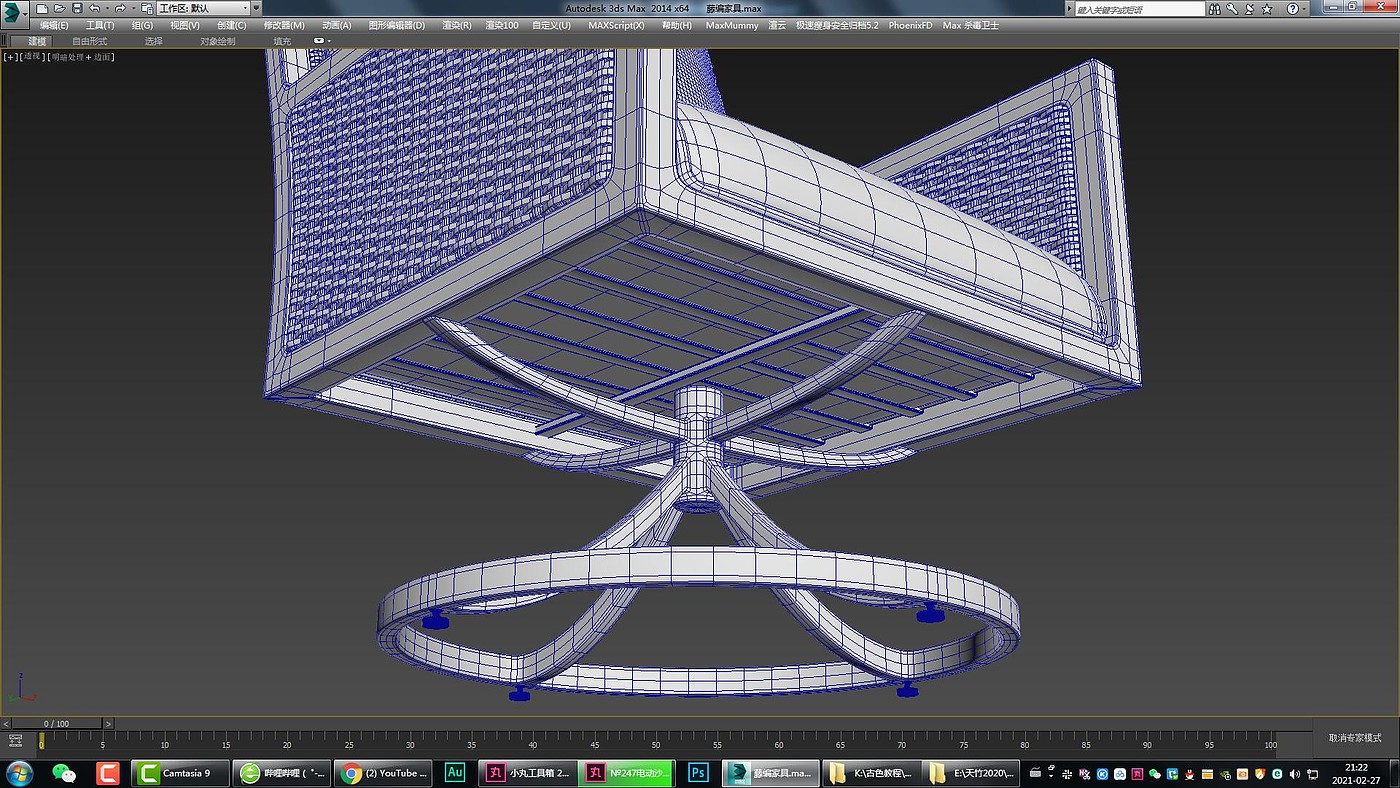
Task: Click the New Scene icon
Action: [x=42, y=9]
